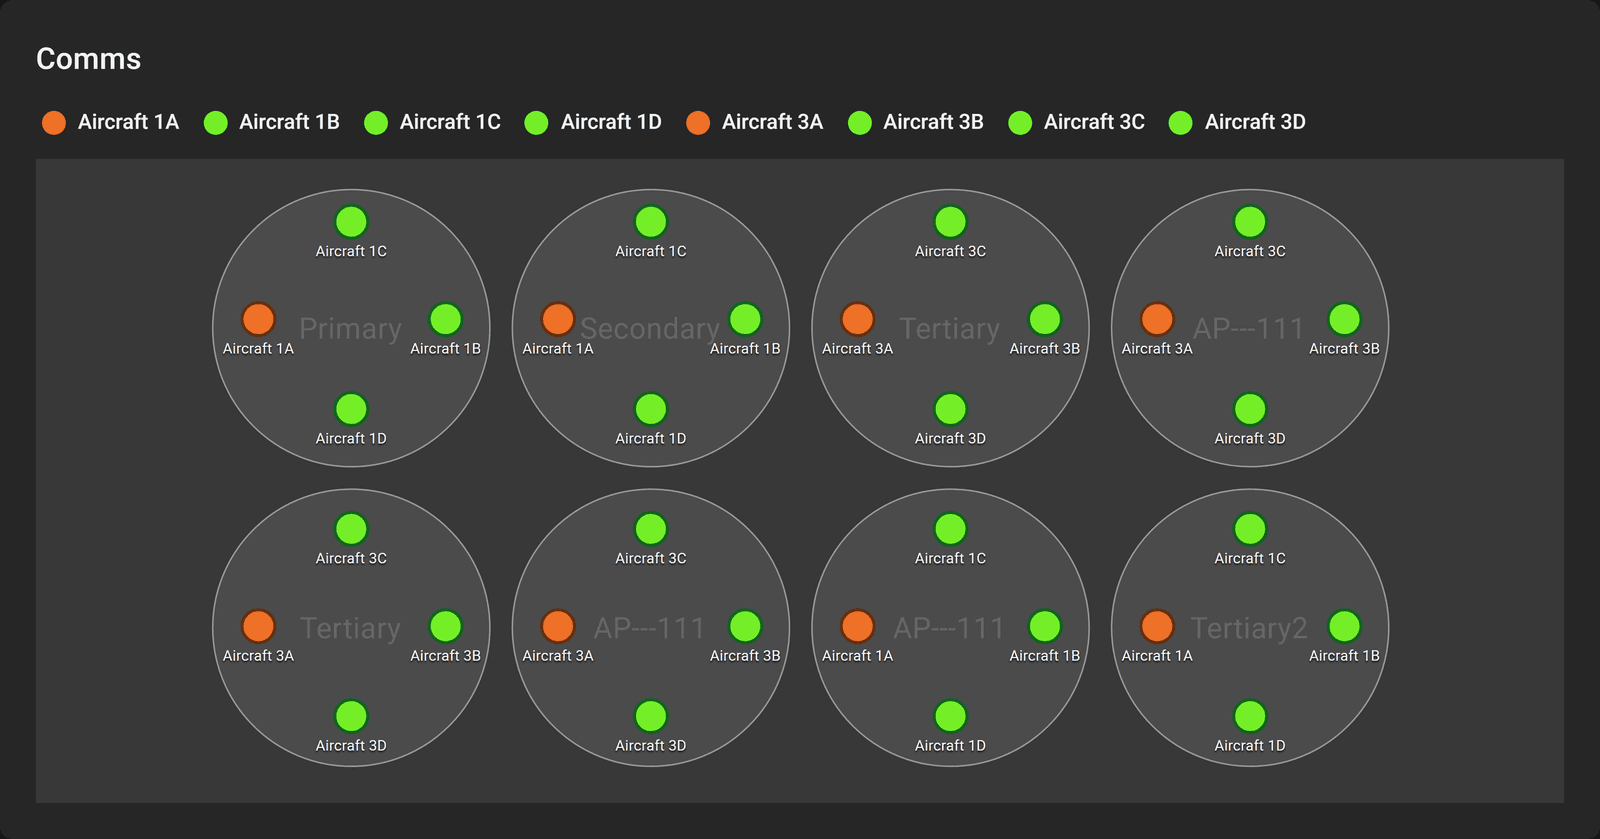Image resolution: width=1600 pixels, height=839 pixels.
Task: Click the orange Aircraft 1A legend dot
Action: point(54,123)
